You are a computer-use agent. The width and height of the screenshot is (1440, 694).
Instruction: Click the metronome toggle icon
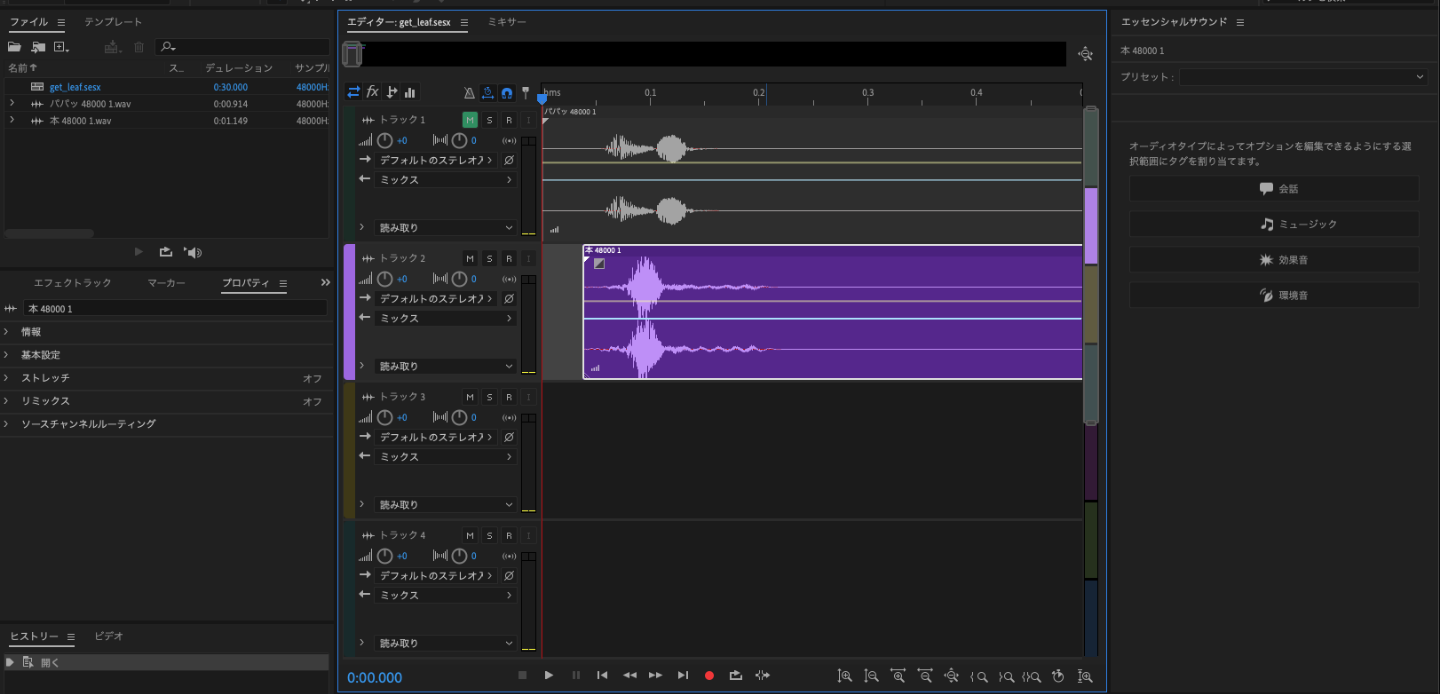pos(469,92)
